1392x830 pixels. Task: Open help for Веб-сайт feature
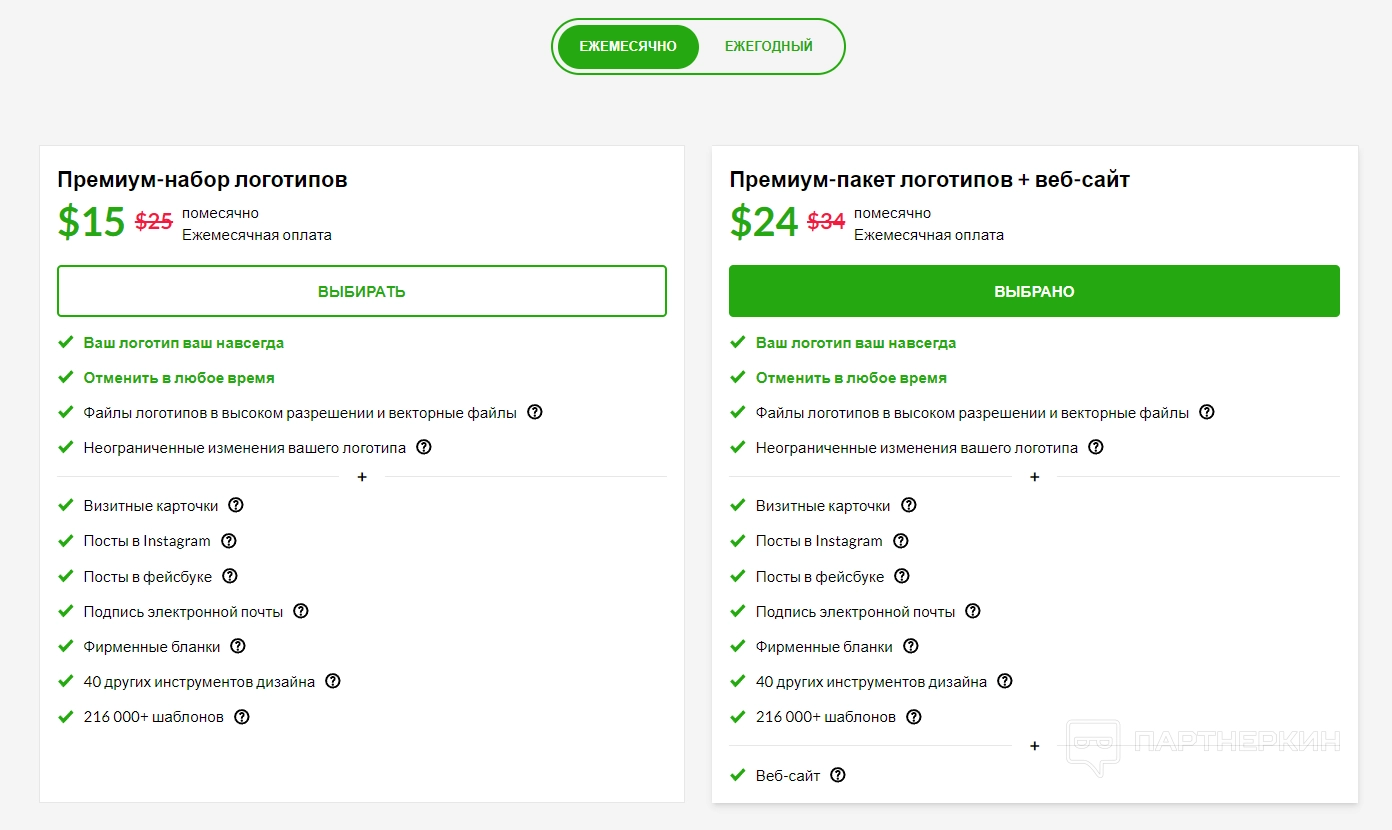tap(838, 775)
